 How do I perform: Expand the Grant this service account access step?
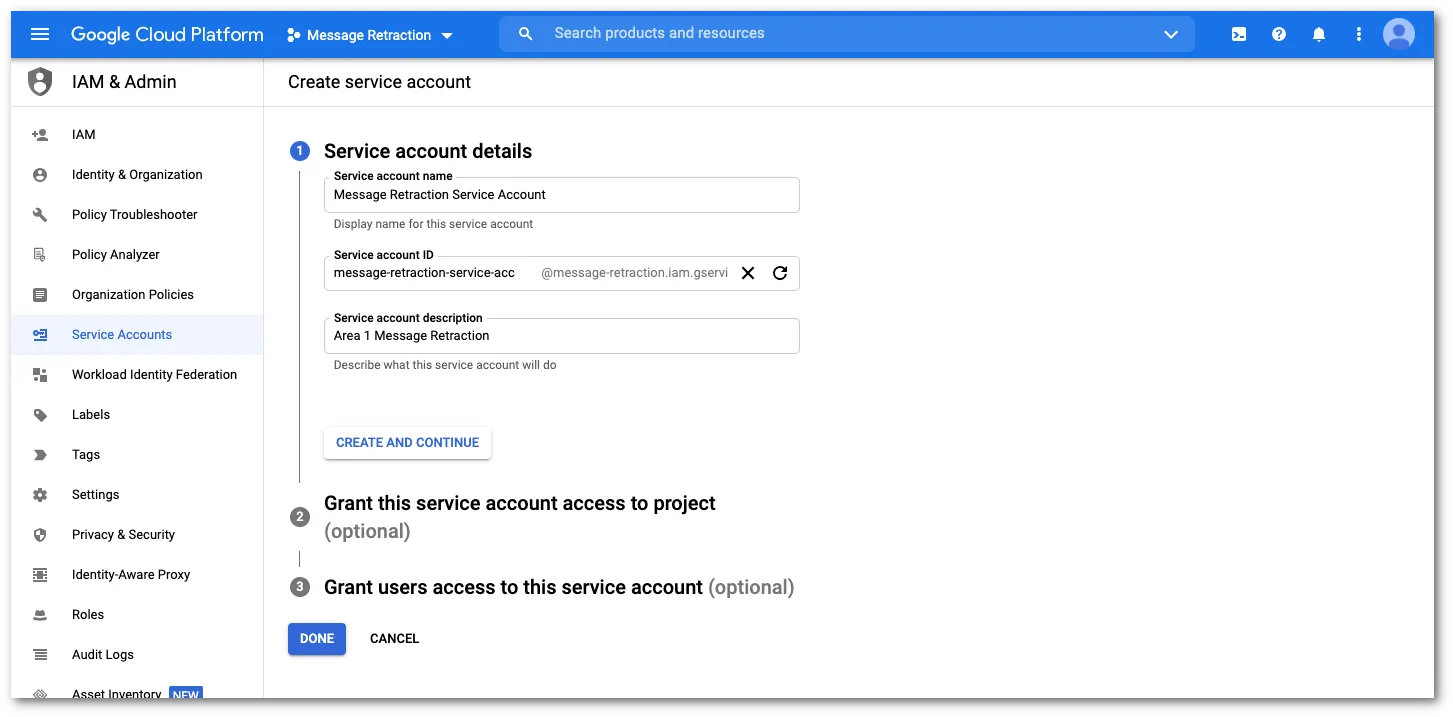click(x=519, y=503)
